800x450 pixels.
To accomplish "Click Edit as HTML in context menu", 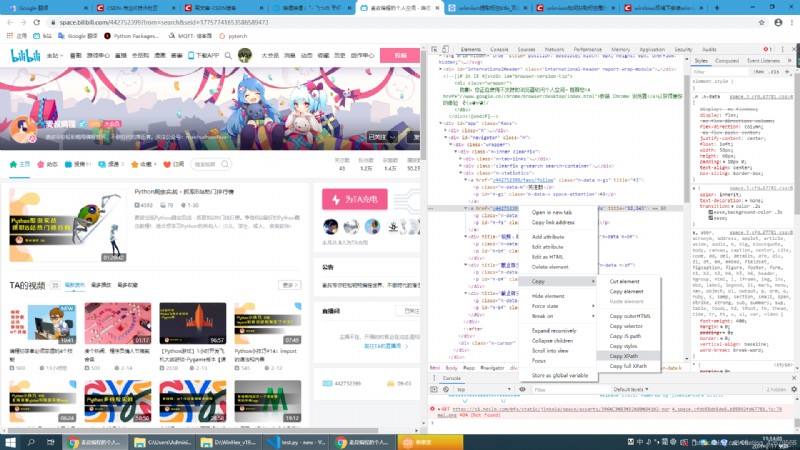I will [547, 257].
